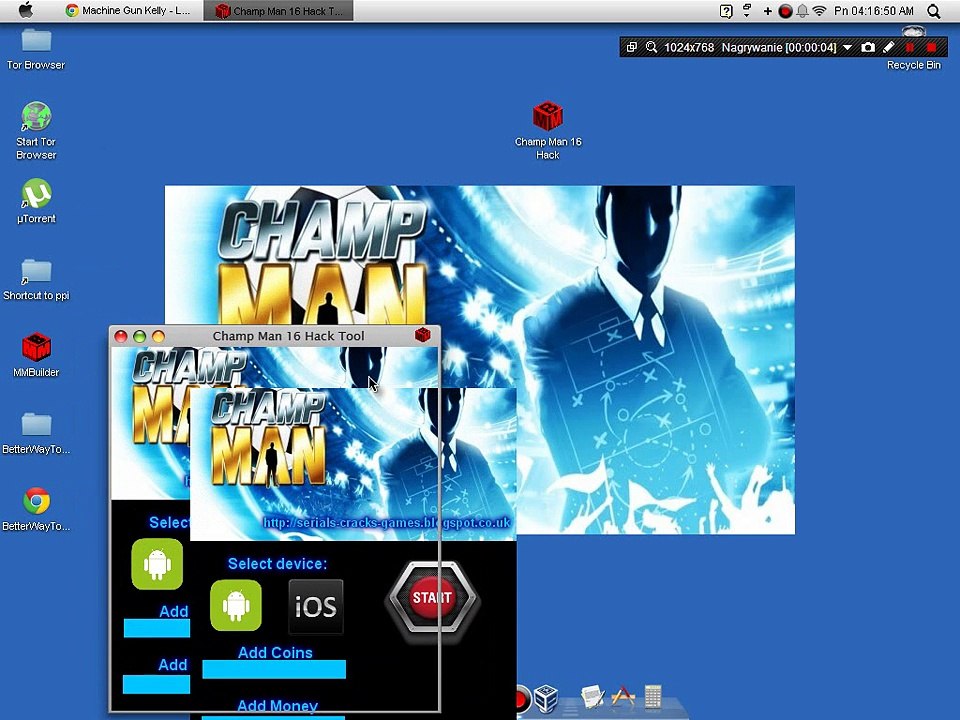Click the 1024x768 resolution label
Image resolution: width=960 pixels, height=720 pixels.
[x=689, y=47]
